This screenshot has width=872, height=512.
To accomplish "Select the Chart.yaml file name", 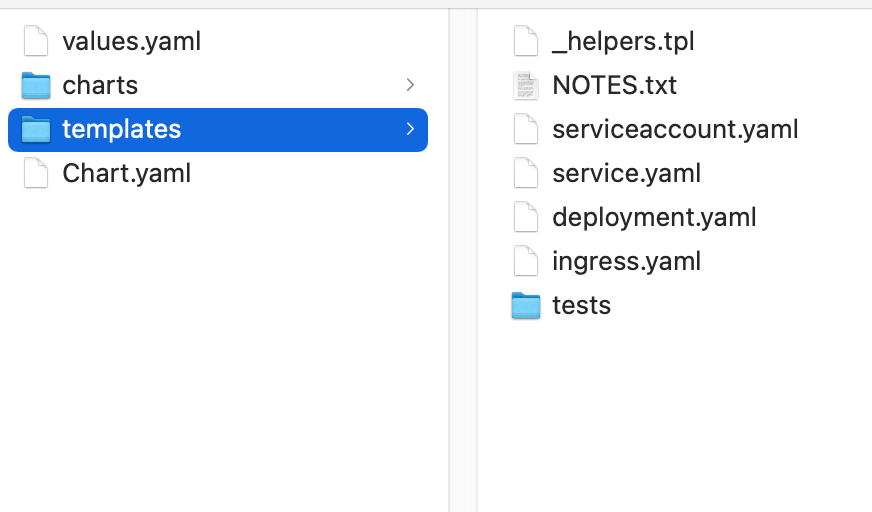I will 126,174.
